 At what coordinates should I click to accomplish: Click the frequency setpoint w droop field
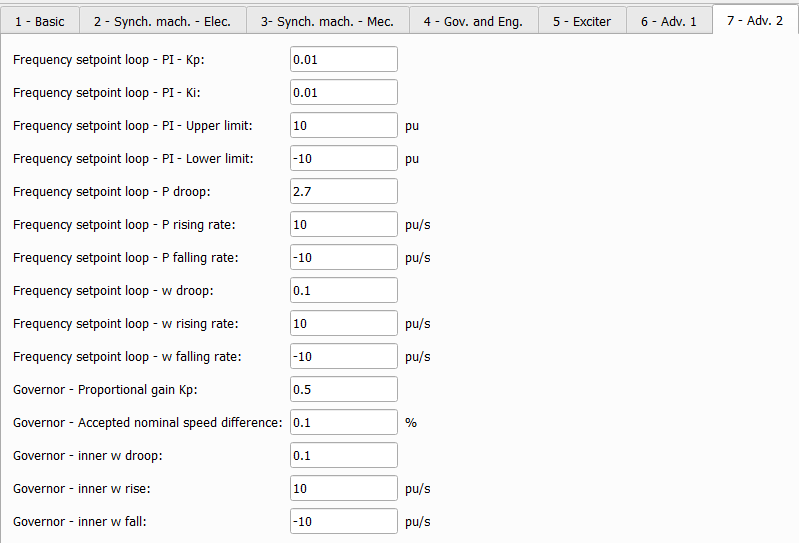coord(343,291)
